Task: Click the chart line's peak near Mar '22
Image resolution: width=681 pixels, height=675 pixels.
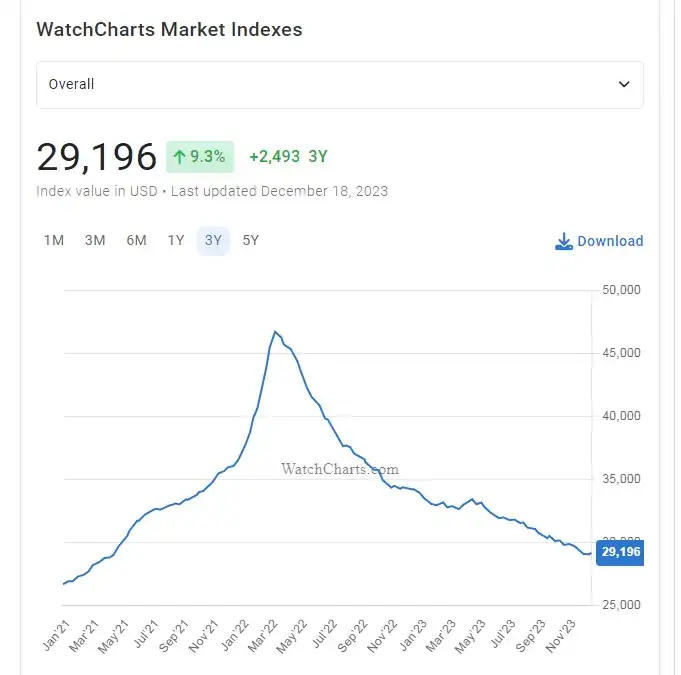Action: point(275,332)
